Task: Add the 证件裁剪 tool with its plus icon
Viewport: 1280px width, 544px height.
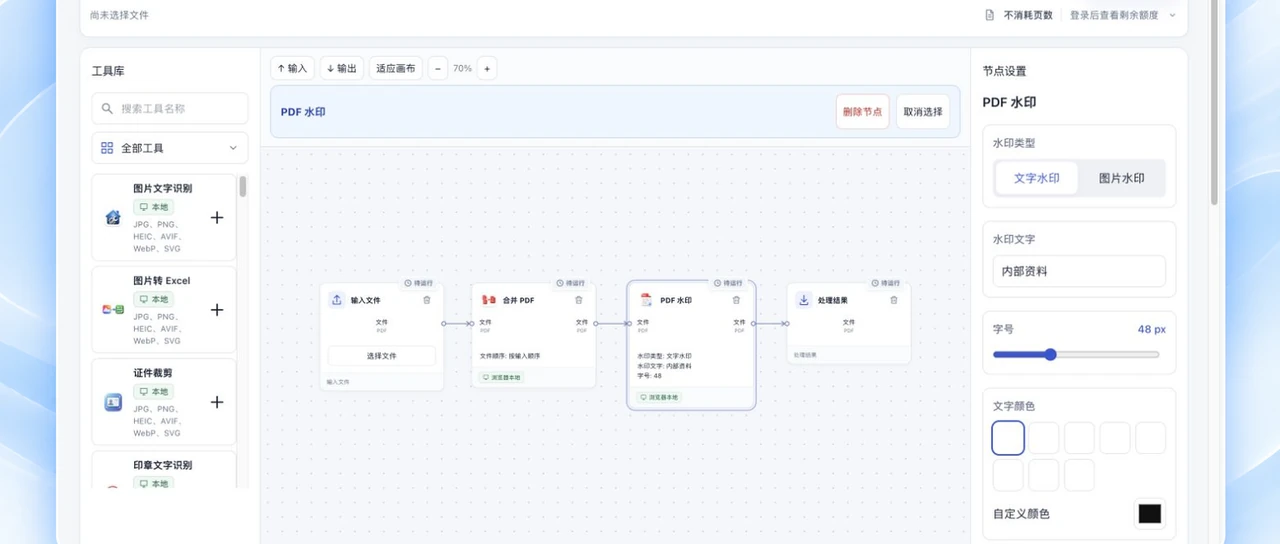Action: click(217, 402)
